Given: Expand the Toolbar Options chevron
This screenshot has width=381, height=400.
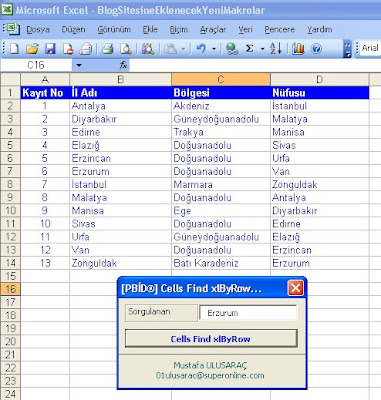Looking at the screenshot, I should point(347,49).
